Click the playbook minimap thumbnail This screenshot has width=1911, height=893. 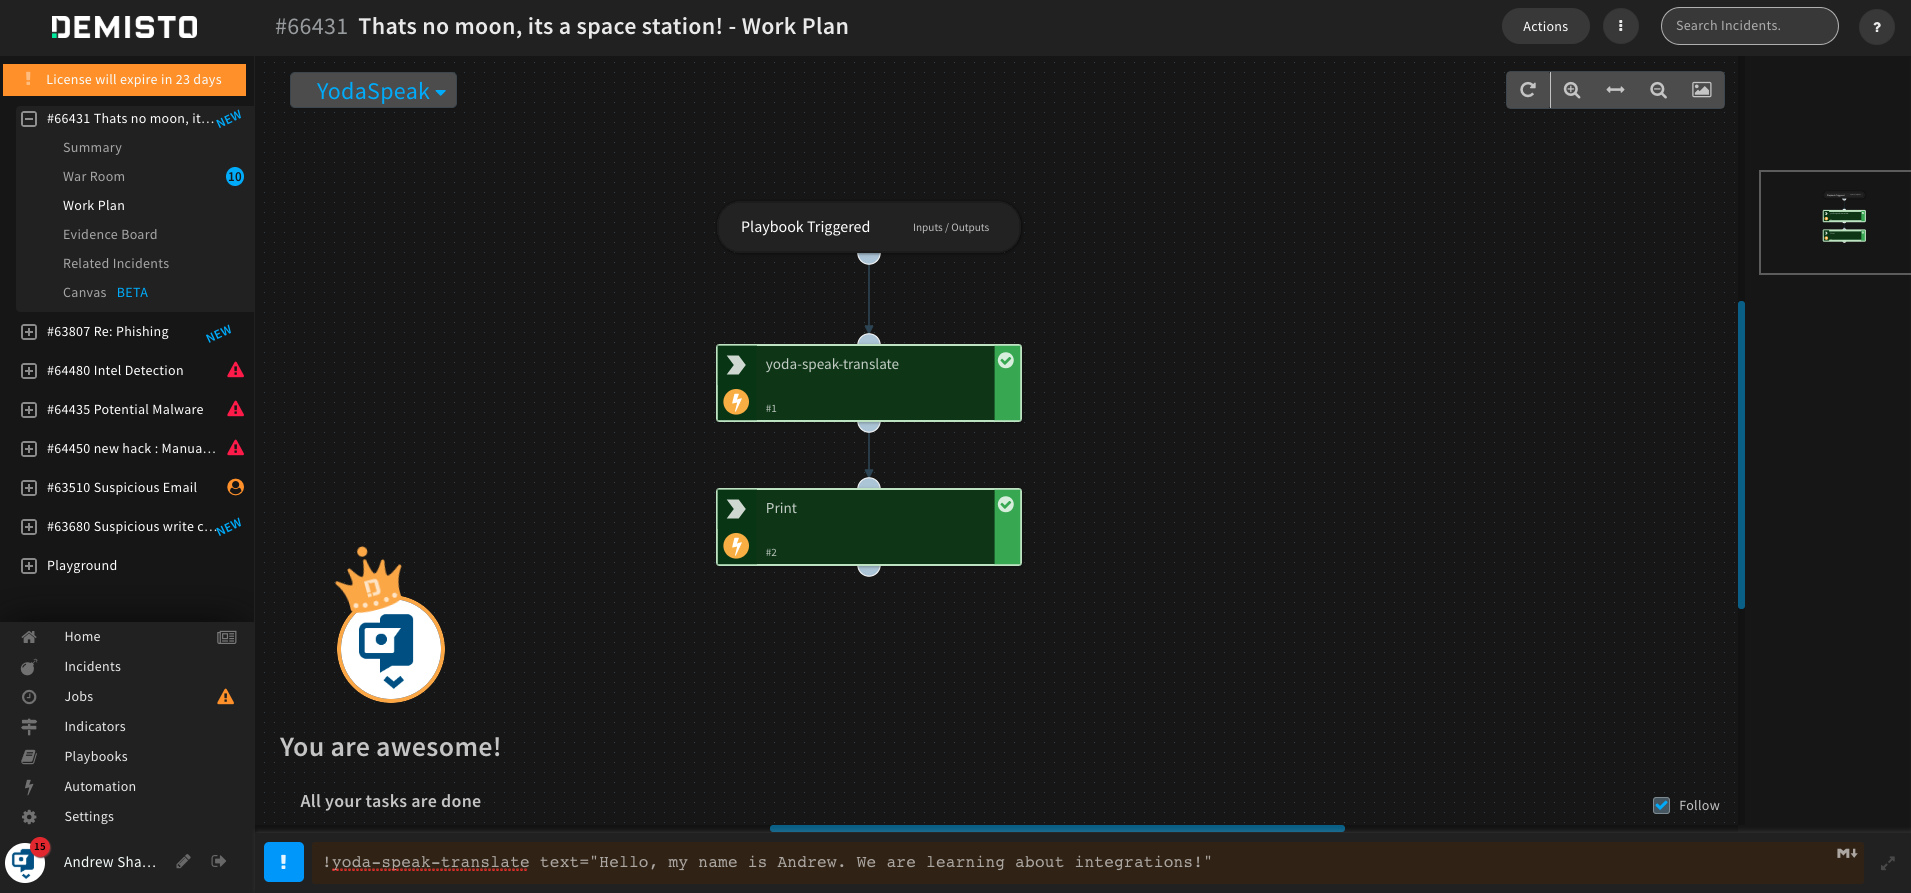pyautogui.click(x=1835, y=222)
